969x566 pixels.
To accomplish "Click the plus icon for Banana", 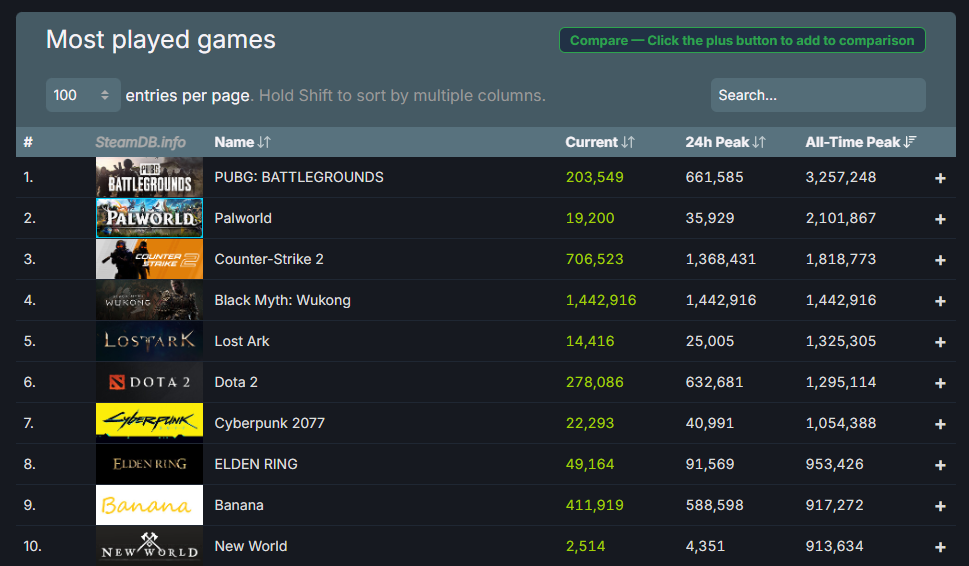I will [940, 506].
